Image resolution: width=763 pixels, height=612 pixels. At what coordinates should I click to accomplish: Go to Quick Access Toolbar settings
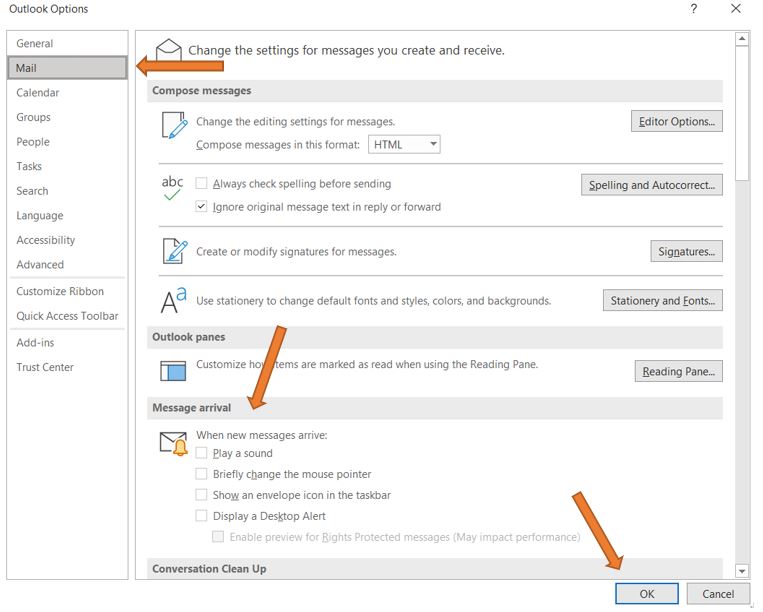coord(68,316)
